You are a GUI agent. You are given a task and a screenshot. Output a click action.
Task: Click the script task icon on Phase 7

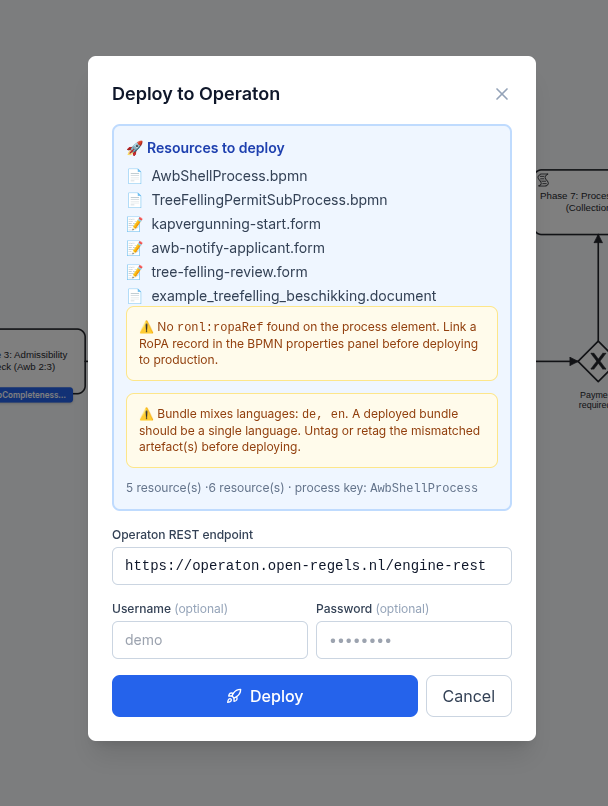coord(543,180)
